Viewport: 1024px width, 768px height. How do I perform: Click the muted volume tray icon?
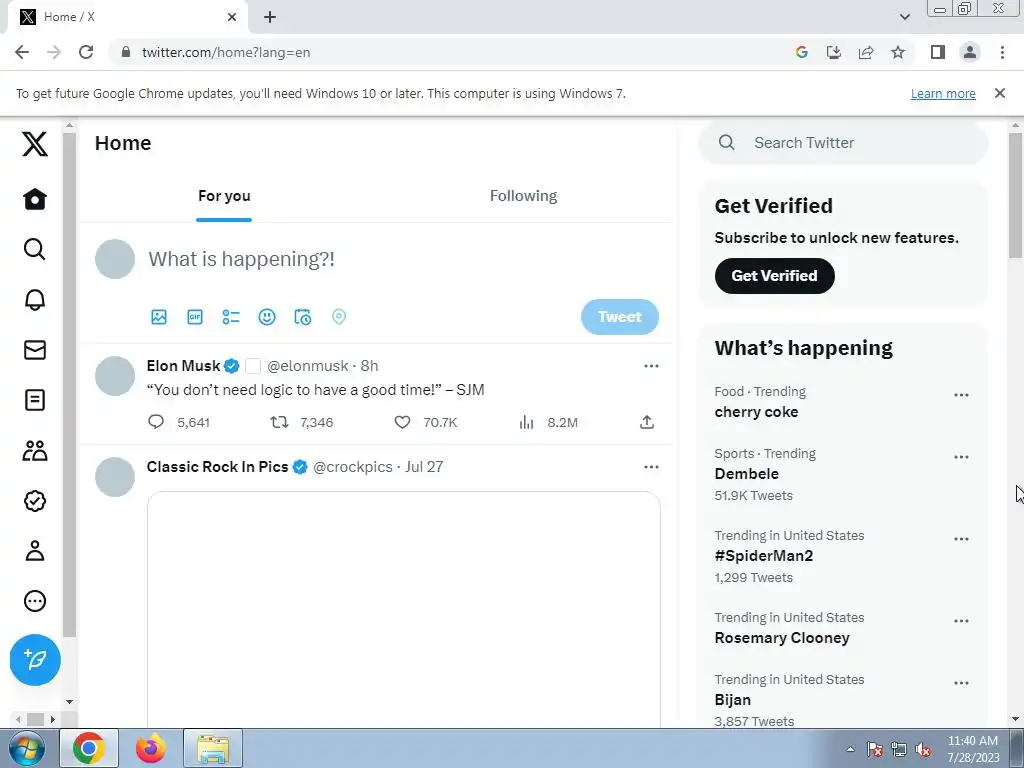tap(923, 749)
